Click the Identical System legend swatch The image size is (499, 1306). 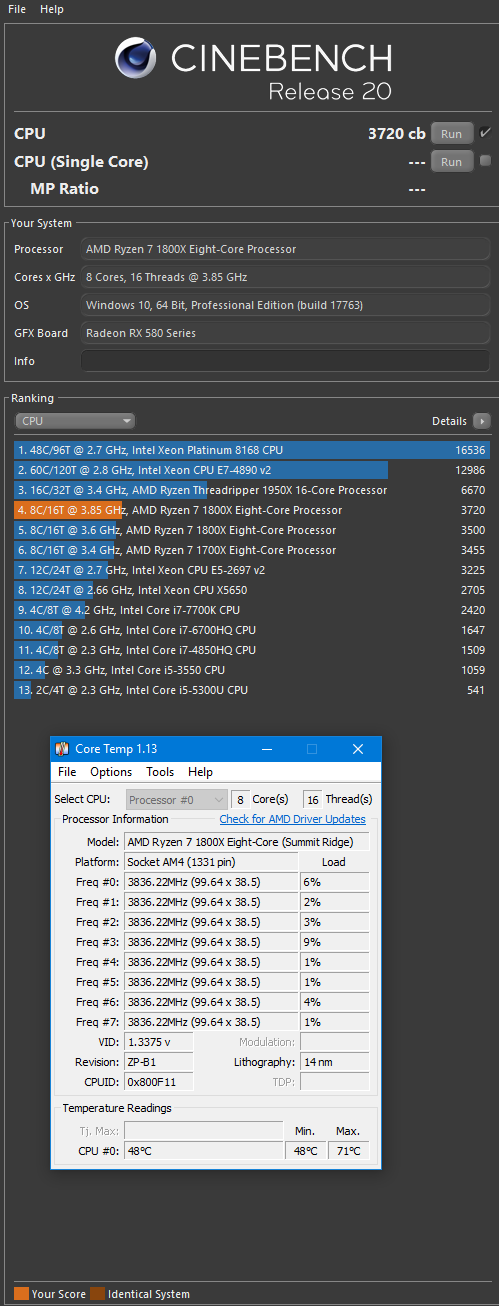pyautogui.click(x=97, y=1294)
